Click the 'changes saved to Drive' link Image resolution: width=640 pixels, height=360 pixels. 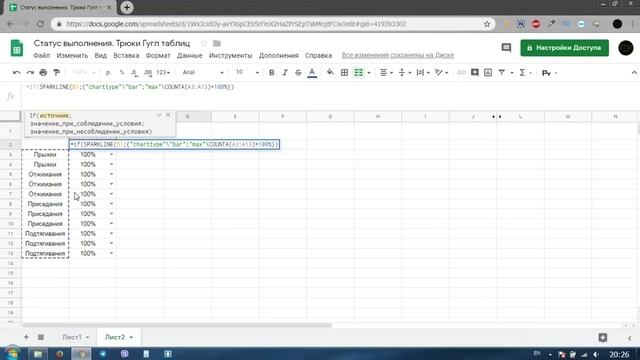(398, 56)
